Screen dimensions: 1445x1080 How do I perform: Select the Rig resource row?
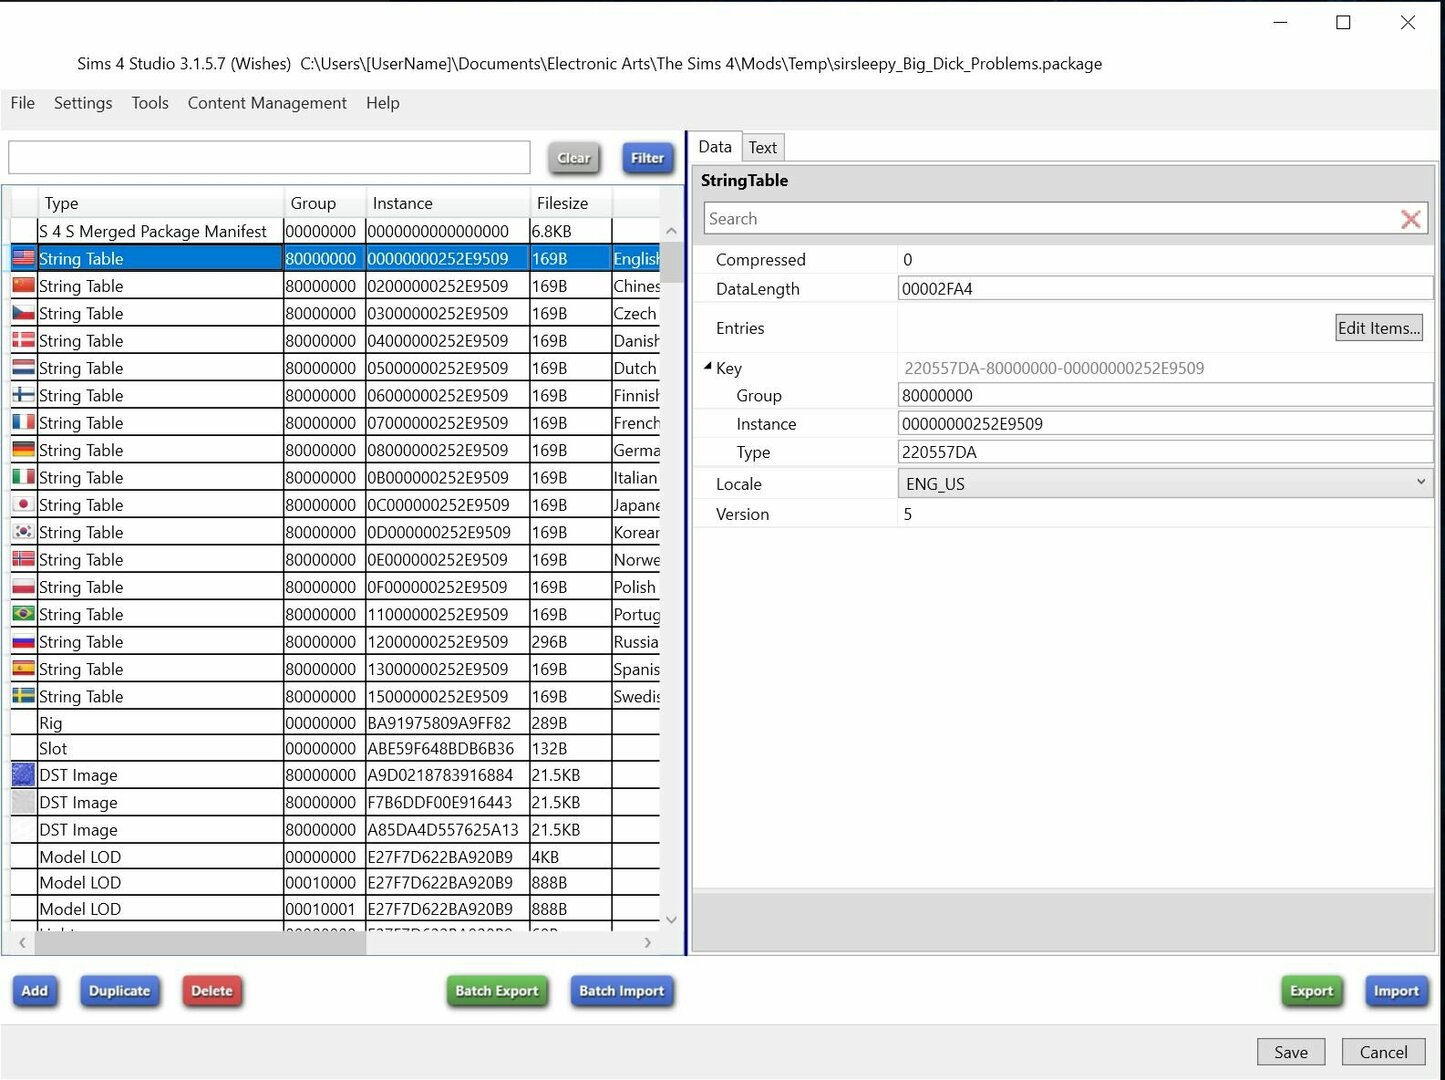pos(335,722)
